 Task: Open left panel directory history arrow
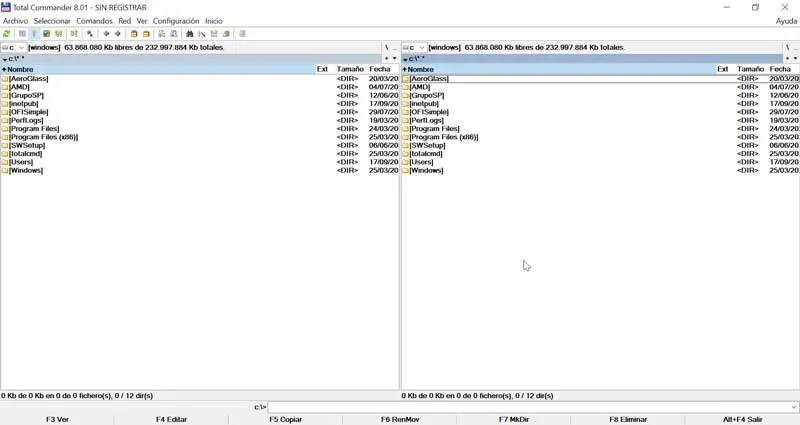394,59
